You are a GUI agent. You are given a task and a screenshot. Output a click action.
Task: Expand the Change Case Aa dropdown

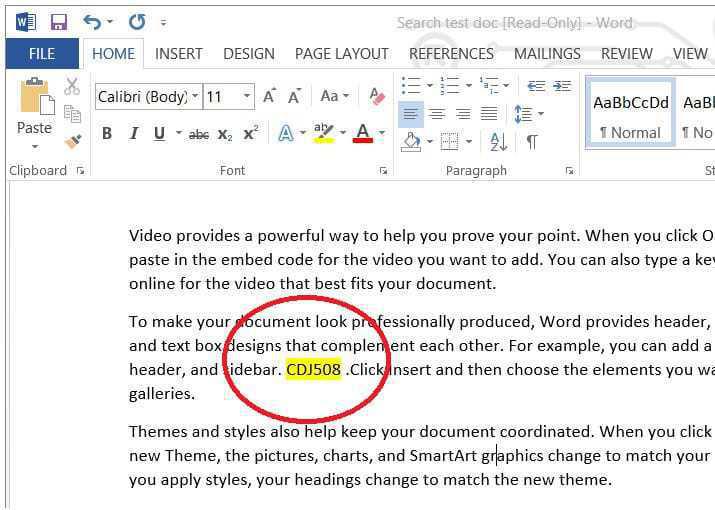tap(334, 97)
